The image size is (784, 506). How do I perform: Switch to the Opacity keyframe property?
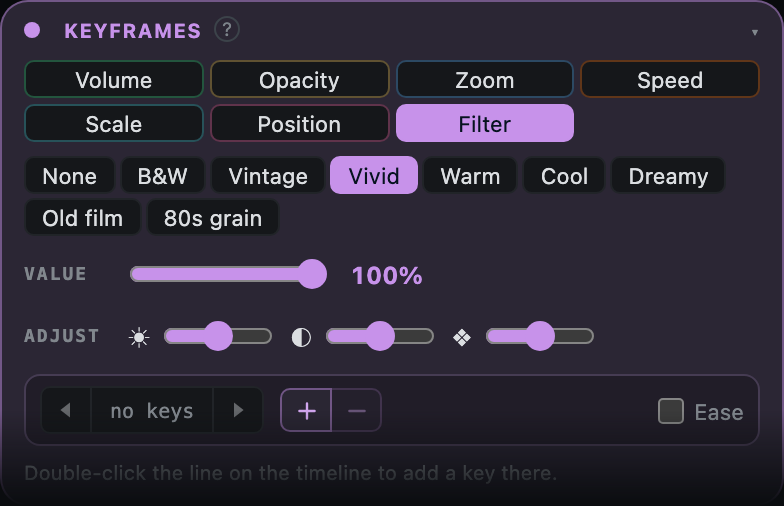click(x=300, y=80)
